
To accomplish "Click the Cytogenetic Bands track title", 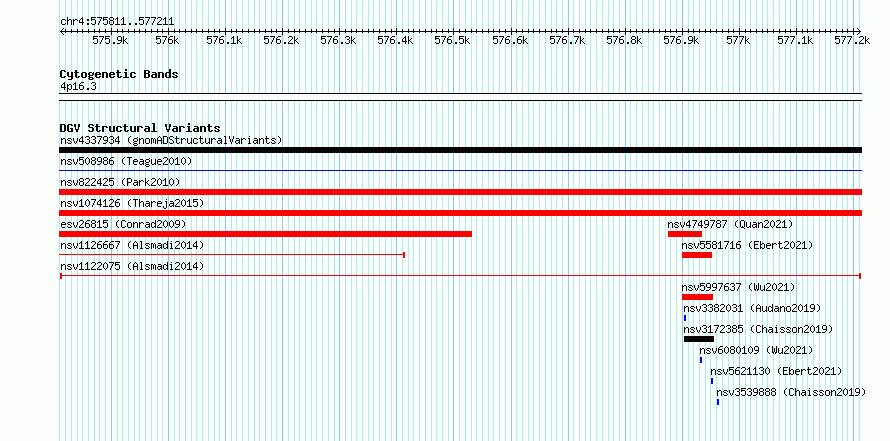I will click(119, 74).
